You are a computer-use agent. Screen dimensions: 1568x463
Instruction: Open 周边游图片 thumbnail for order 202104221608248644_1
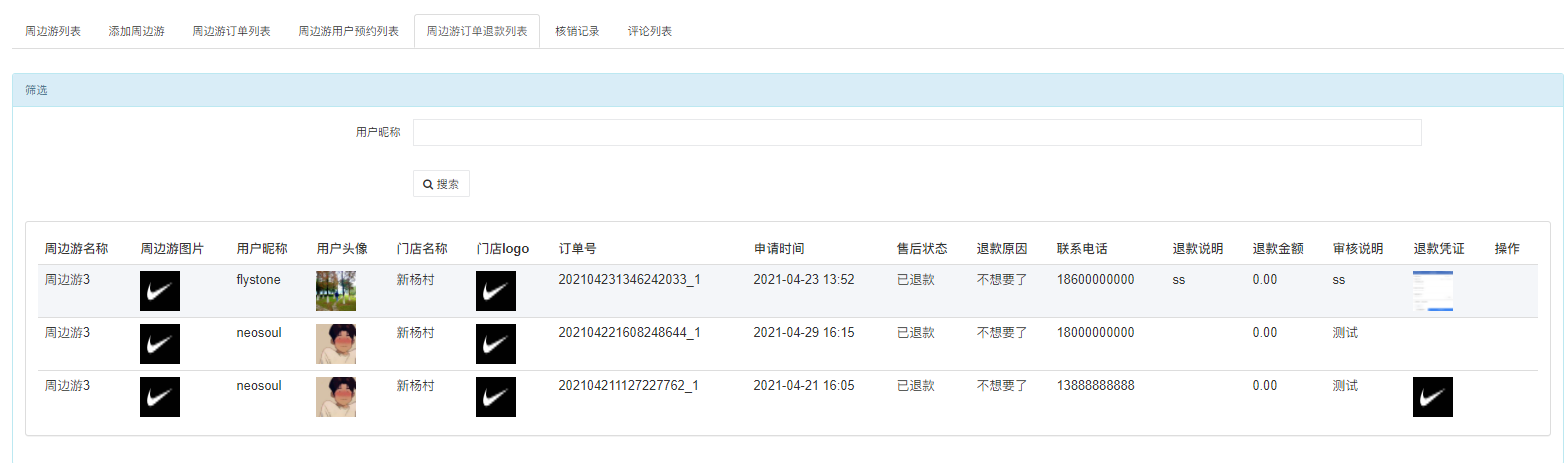click(x=160, y=344)
